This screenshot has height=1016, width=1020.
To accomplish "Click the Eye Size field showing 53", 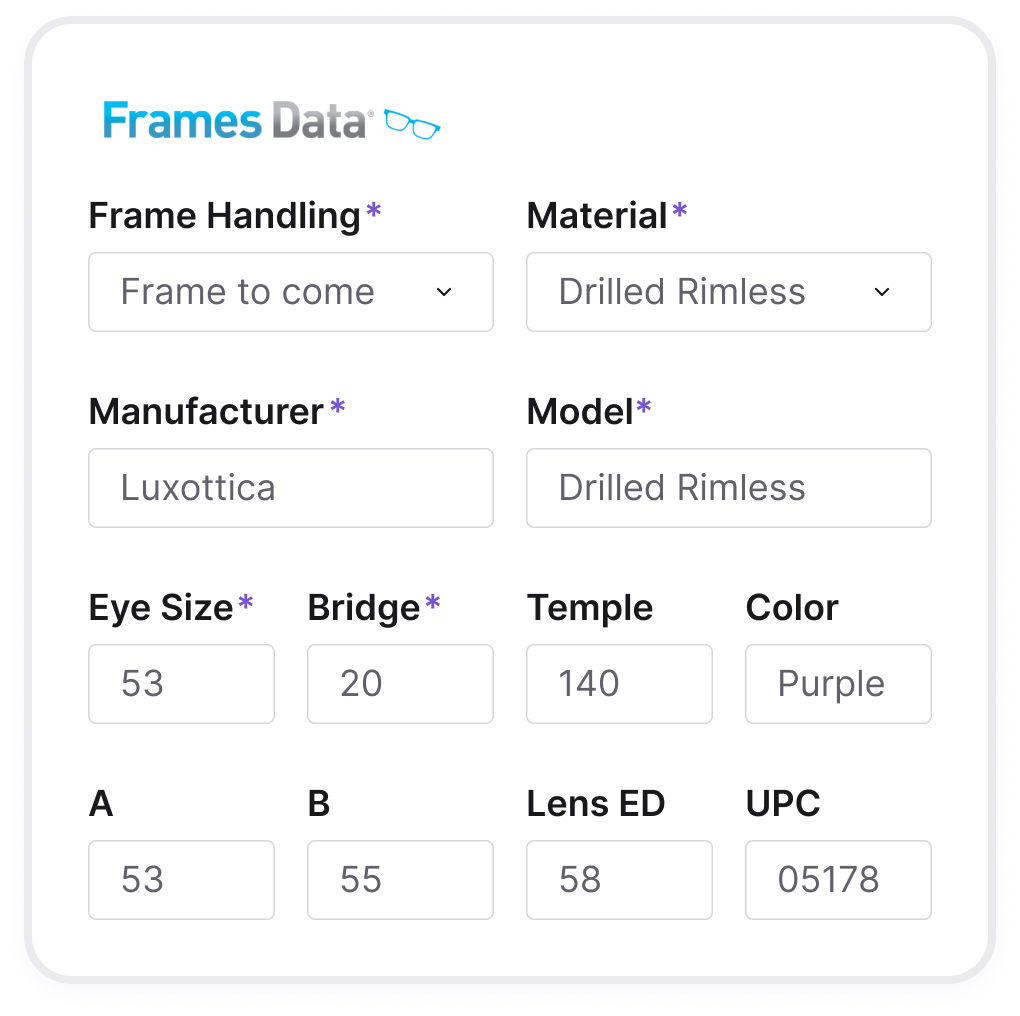I will click(x=181, y=684).
